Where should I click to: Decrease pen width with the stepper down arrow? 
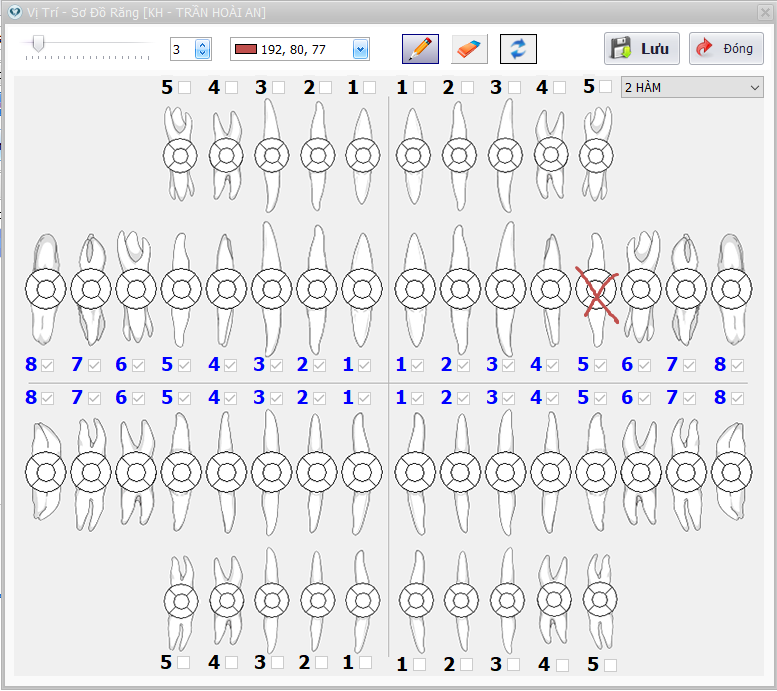pyautogui.click(x=202, y=54)
